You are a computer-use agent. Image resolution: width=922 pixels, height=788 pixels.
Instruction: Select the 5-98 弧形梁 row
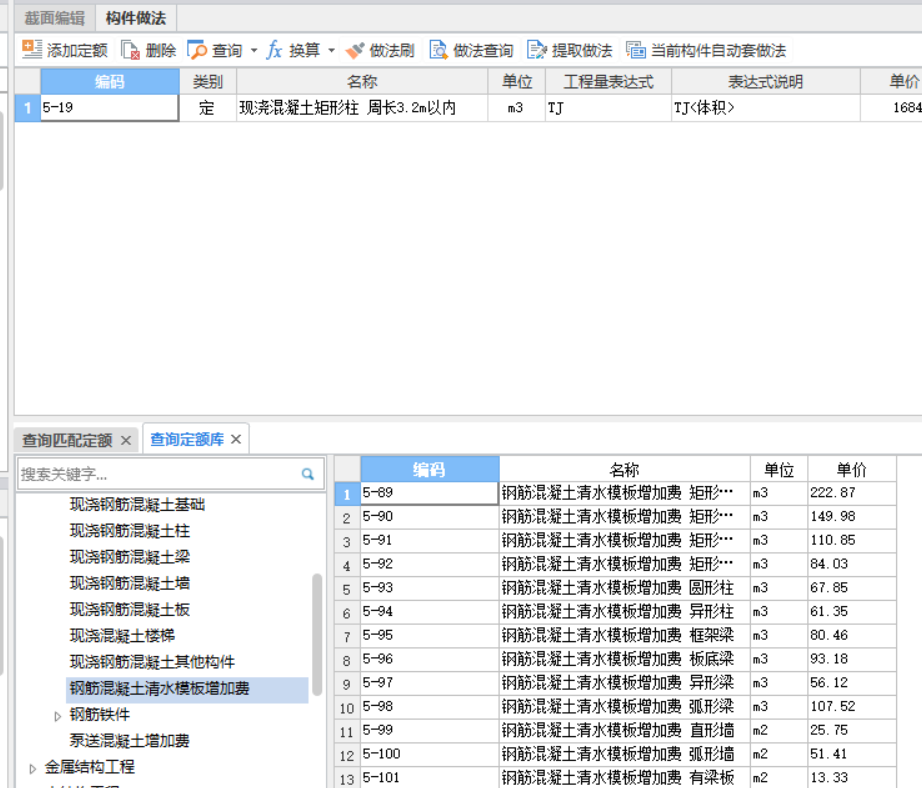[615, 707]
